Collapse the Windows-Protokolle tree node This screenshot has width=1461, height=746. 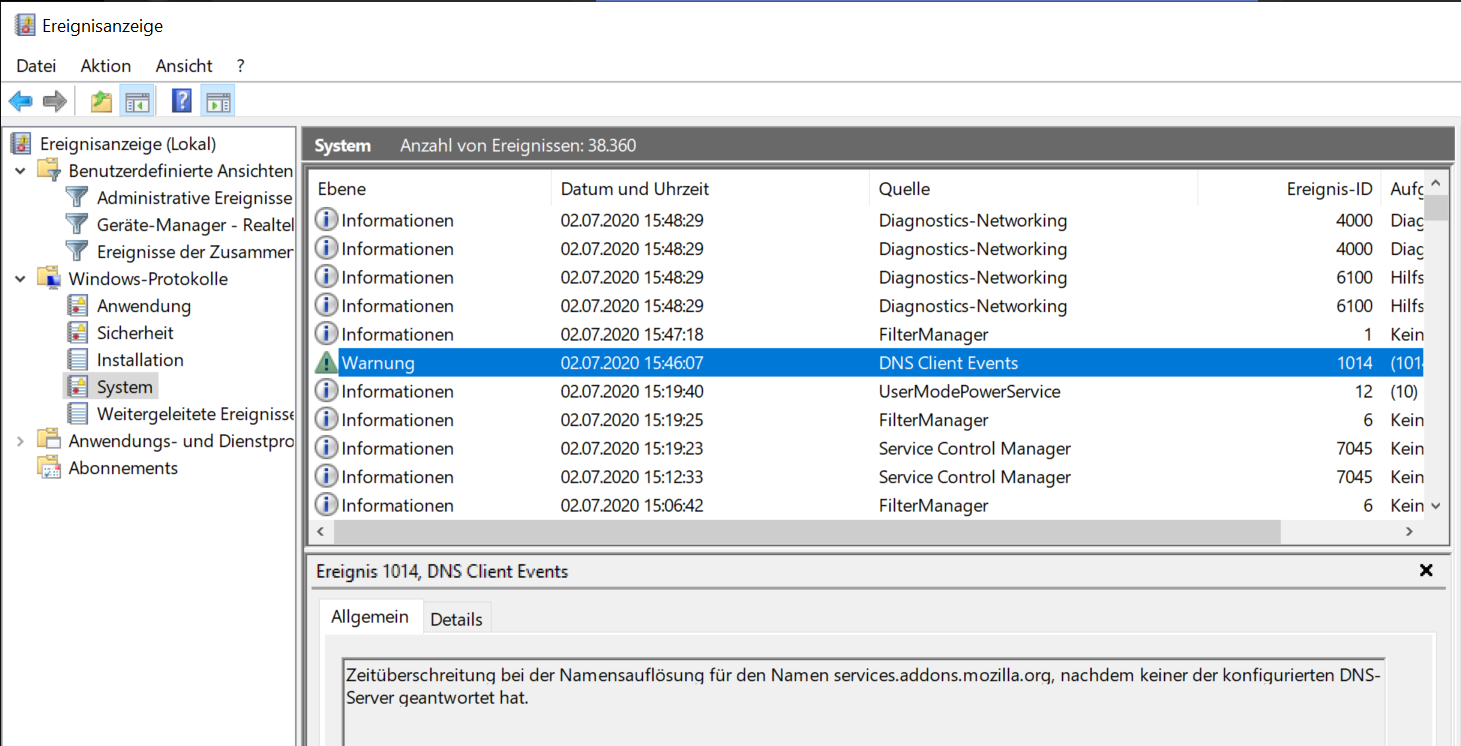[21, 279]
